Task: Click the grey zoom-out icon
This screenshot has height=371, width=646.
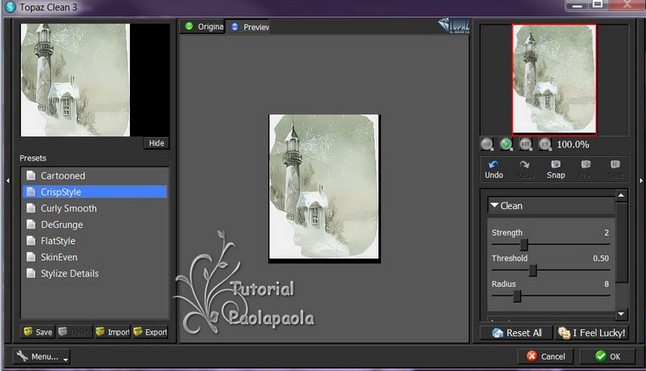Action: (487, 144)
